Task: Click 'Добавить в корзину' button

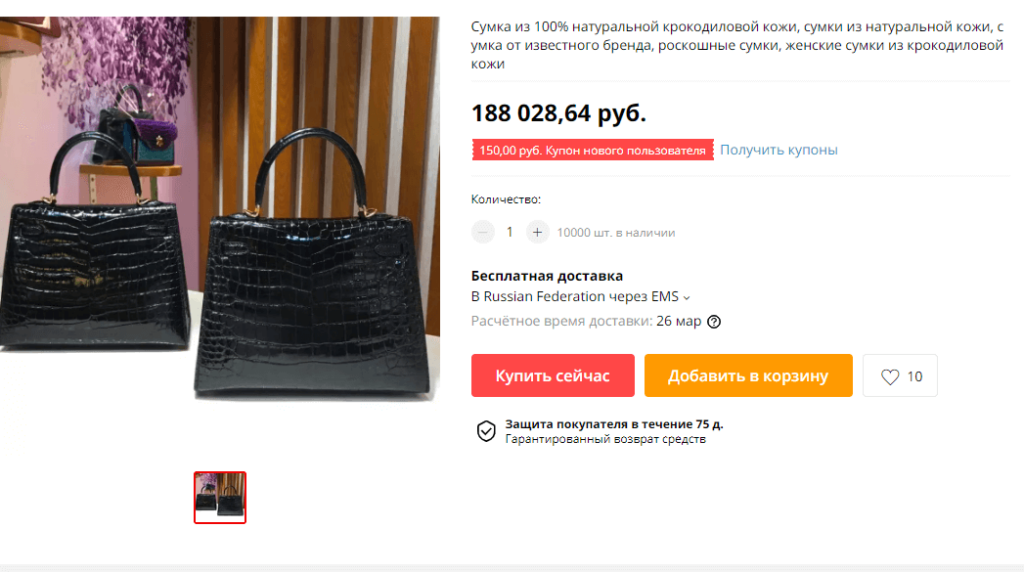Action: coord(748,375)
